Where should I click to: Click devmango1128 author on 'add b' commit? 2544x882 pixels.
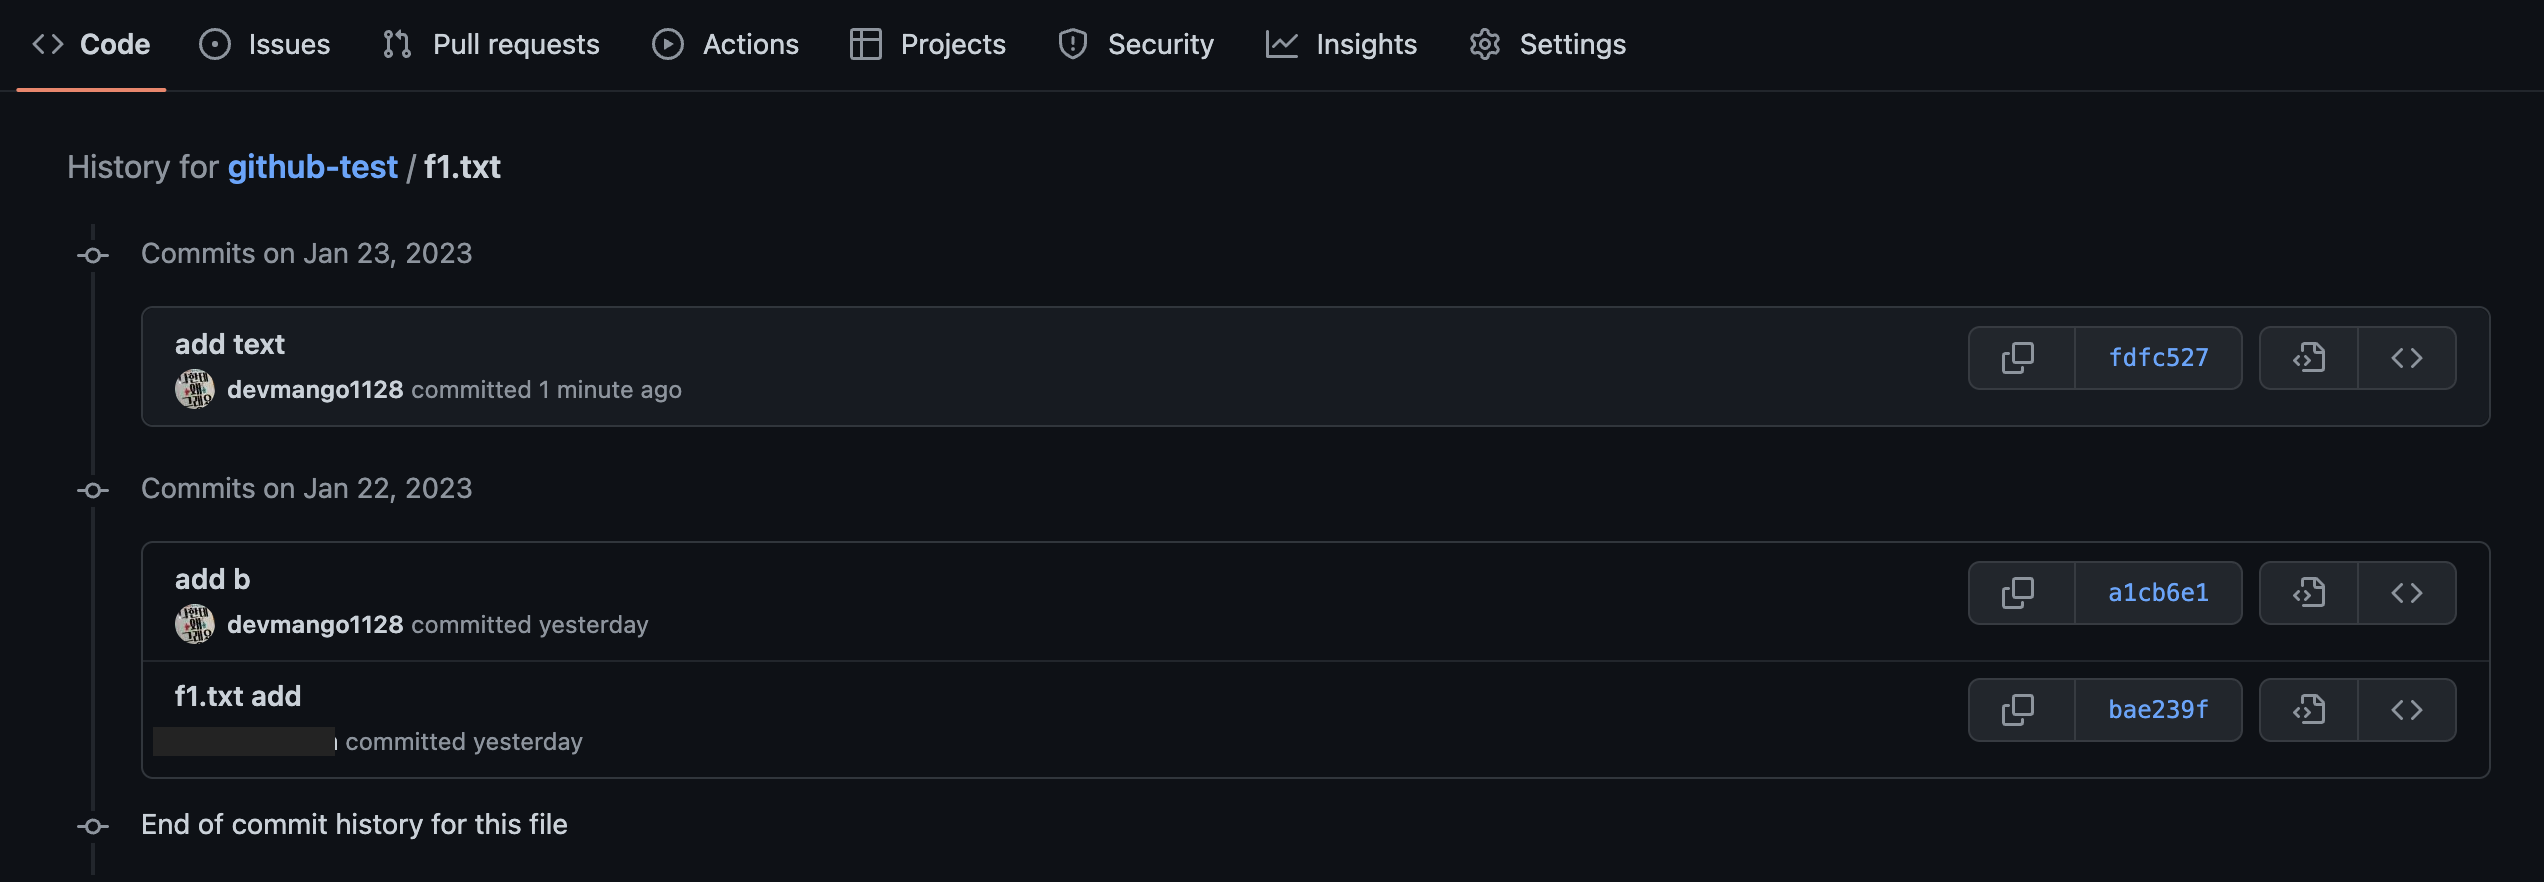(x=315, y=625)
